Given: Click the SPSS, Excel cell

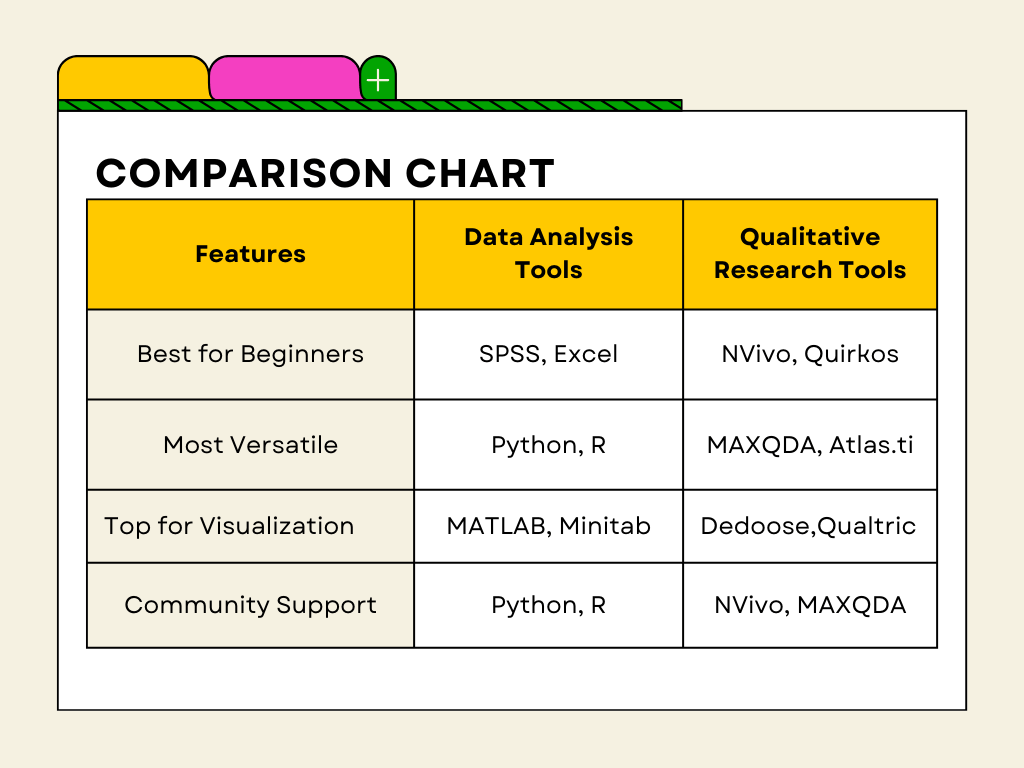Looking at the screenshot, I should (x=548, y=354).
